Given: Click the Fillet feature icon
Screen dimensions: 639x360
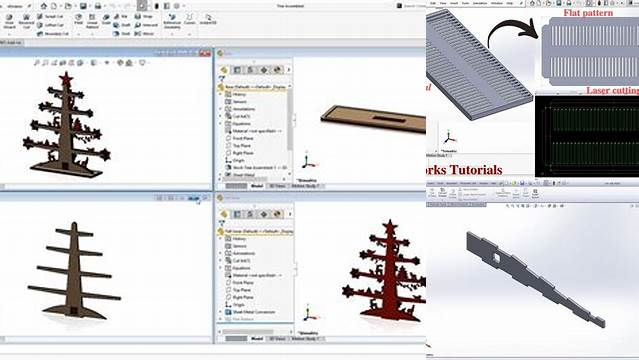Looking at the screenshot, I should point(78,19).
